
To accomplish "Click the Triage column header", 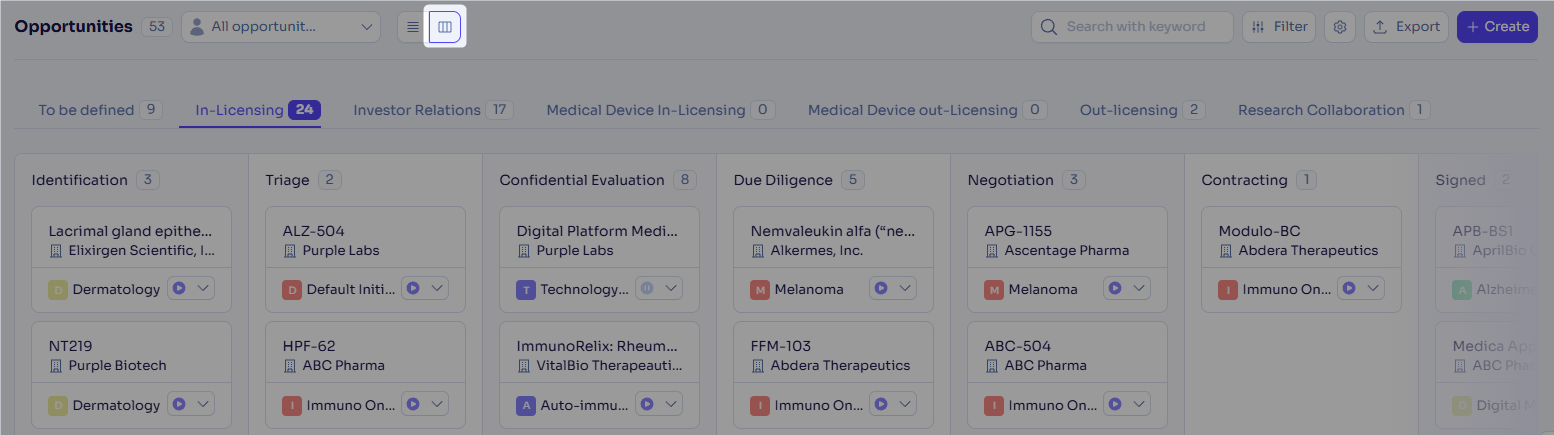I will point(288,180).
